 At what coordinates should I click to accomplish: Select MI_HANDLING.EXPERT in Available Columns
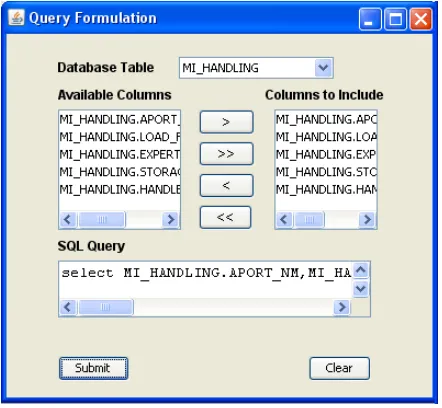(120, 154)
